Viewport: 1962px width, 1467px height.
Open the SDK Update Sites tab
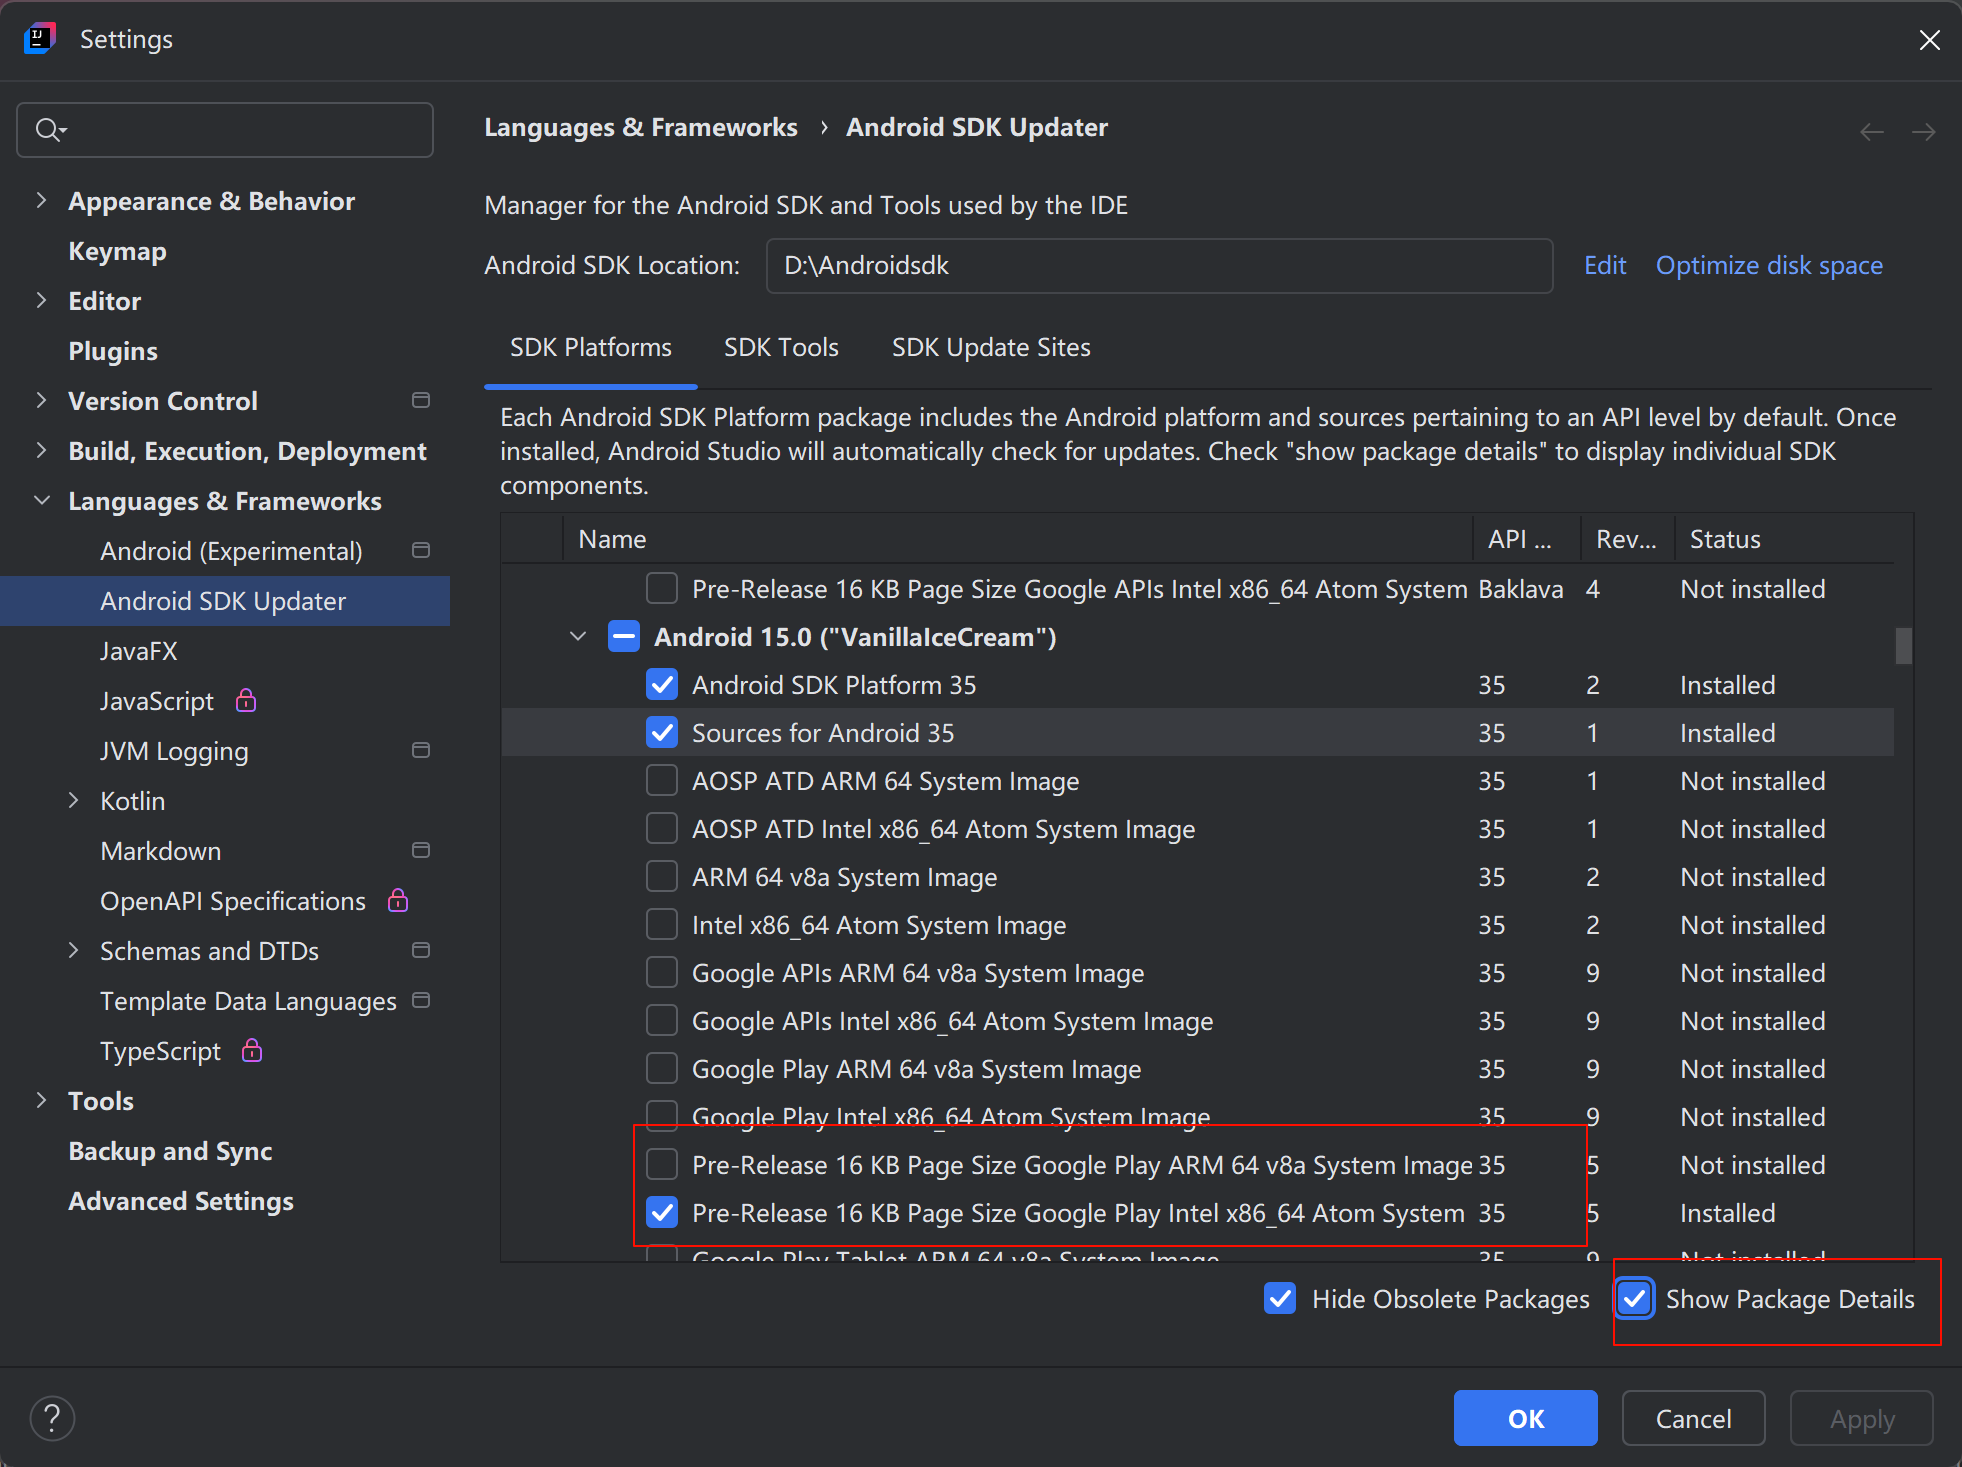(x=990, y=348)
